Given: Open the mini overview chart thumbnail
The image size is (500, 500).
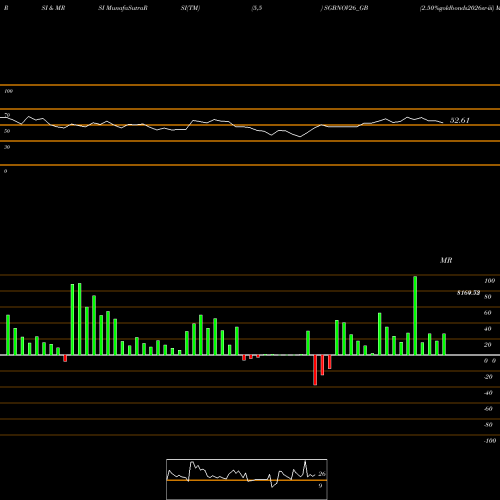Looking at the screenshot, I should pos(247,479).
